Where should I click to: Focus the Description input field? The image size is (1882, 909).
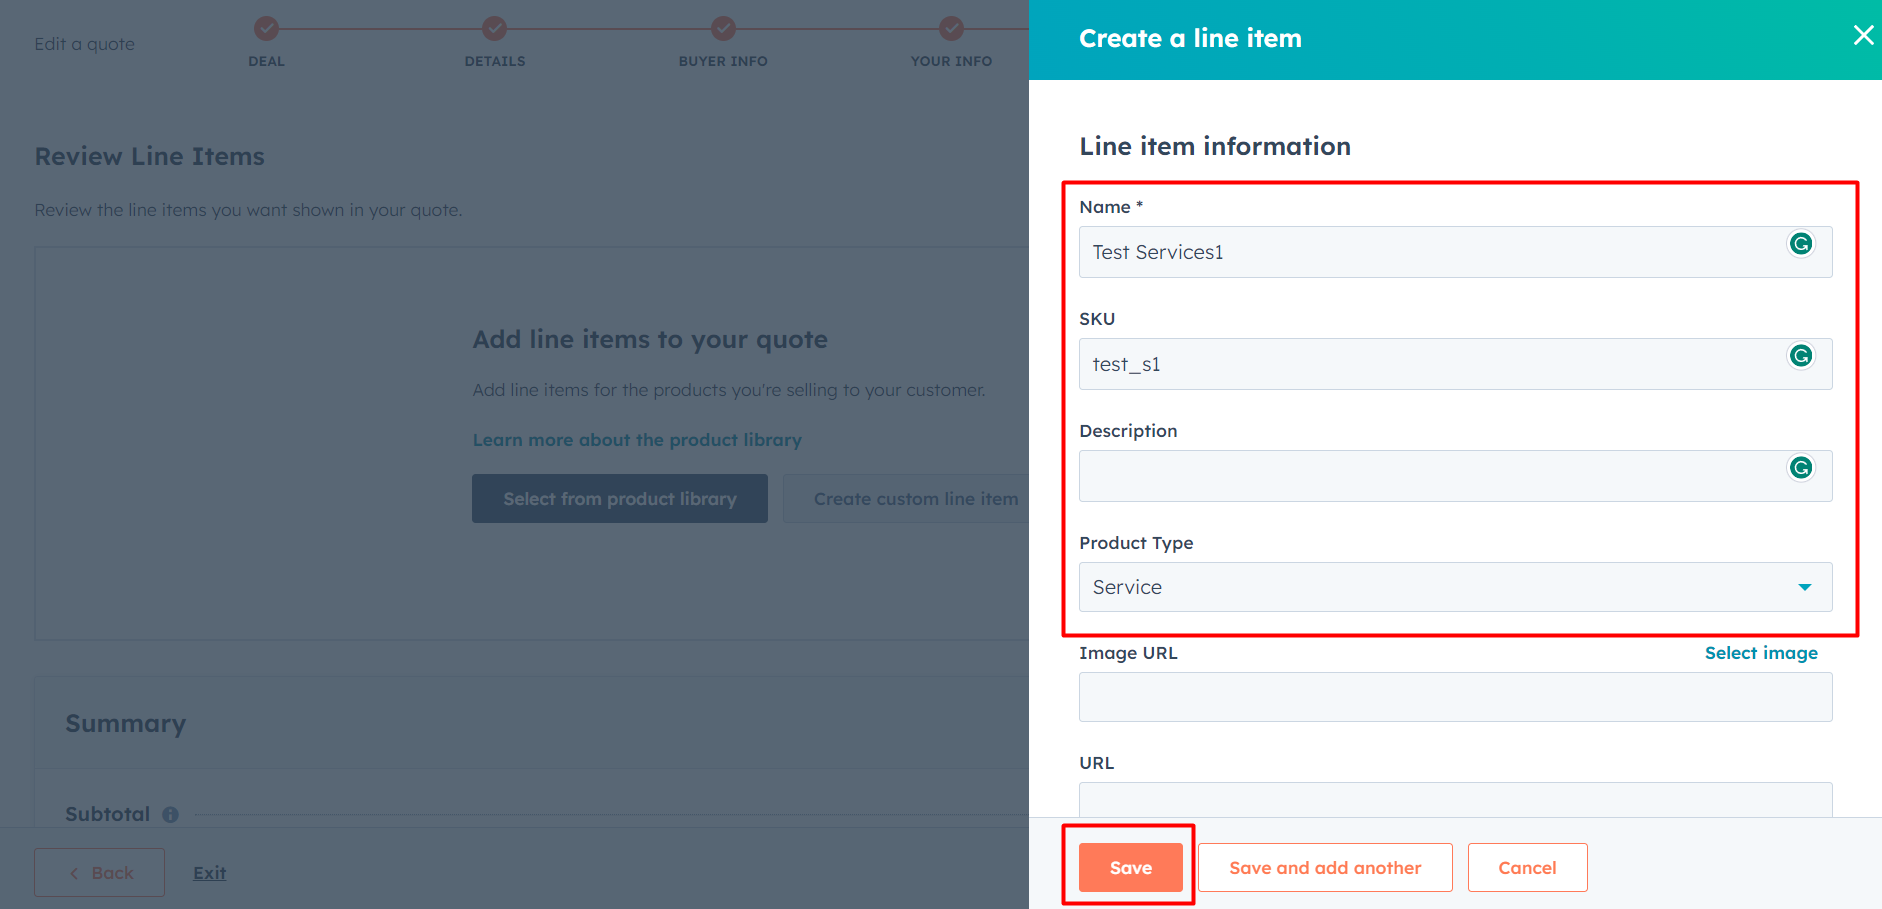pos(1455,476)
